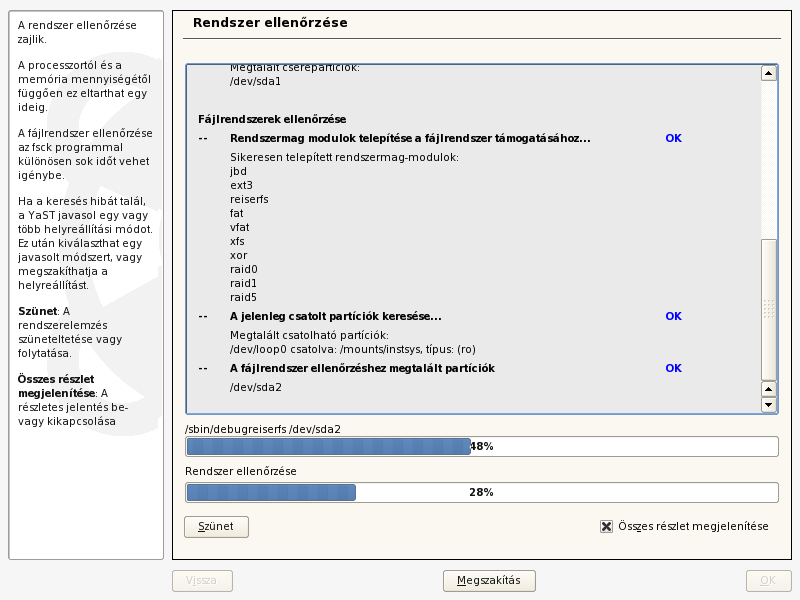The width and height of the screenshot is (800, 600).
Task: Click the Szünet button to pause checking
Action: tap(216, 526)
